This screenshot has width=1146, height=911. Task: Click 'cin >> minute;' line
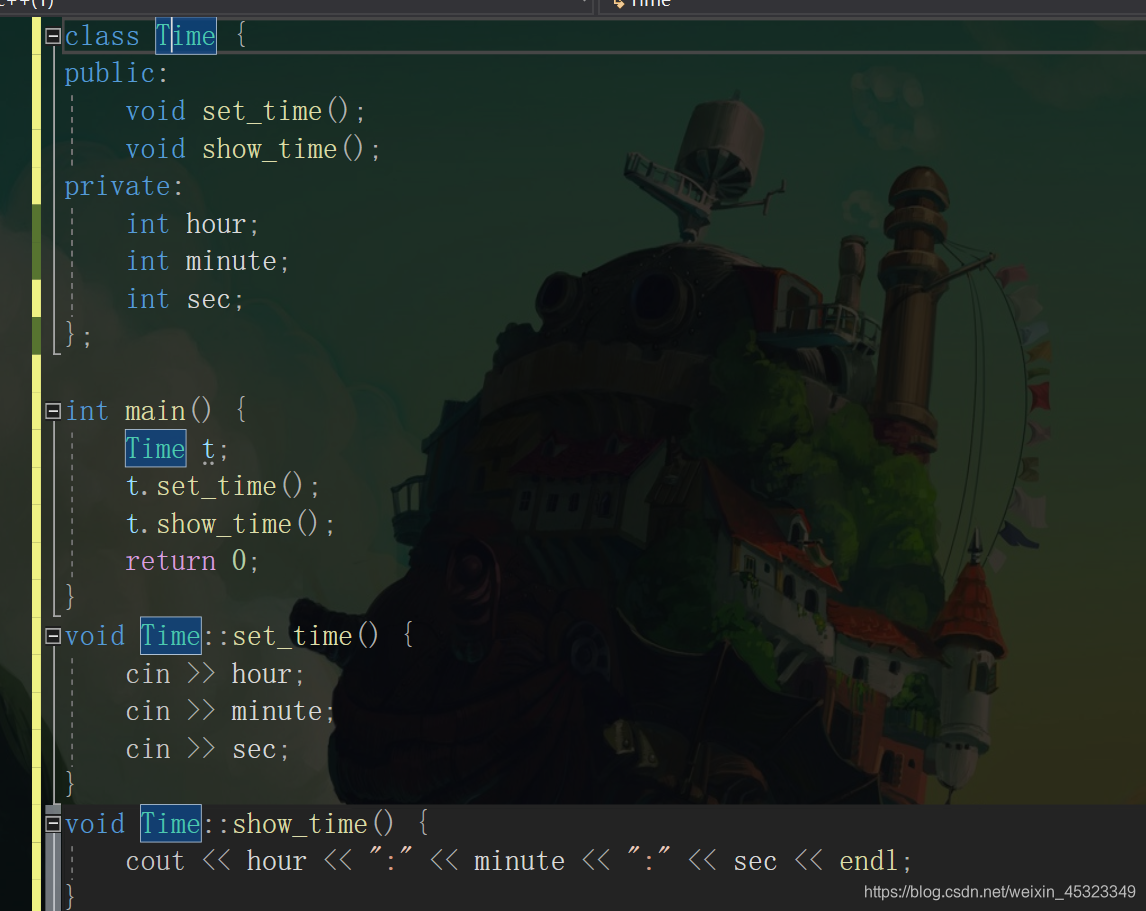[229, 711]
